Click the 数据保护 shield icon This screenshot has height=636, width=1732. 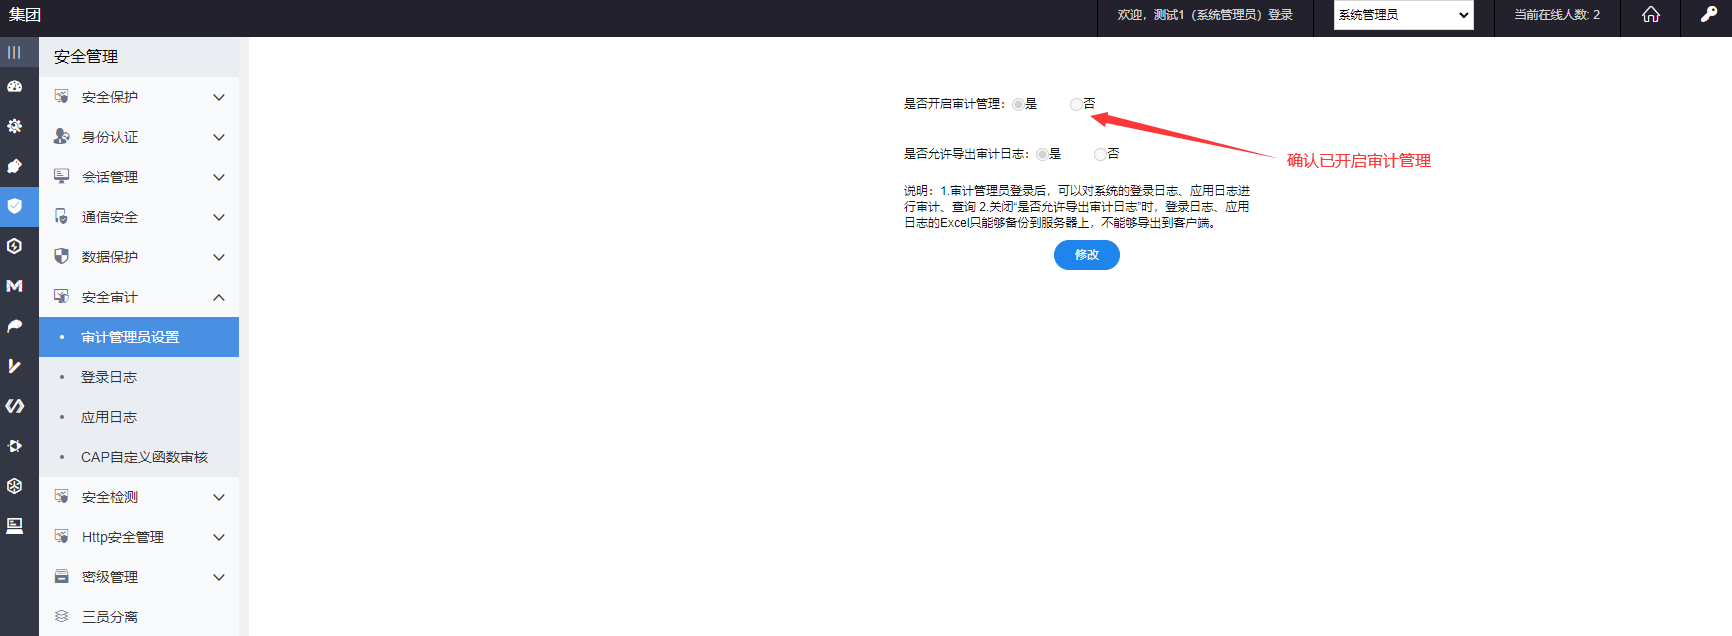pos(61,256)
